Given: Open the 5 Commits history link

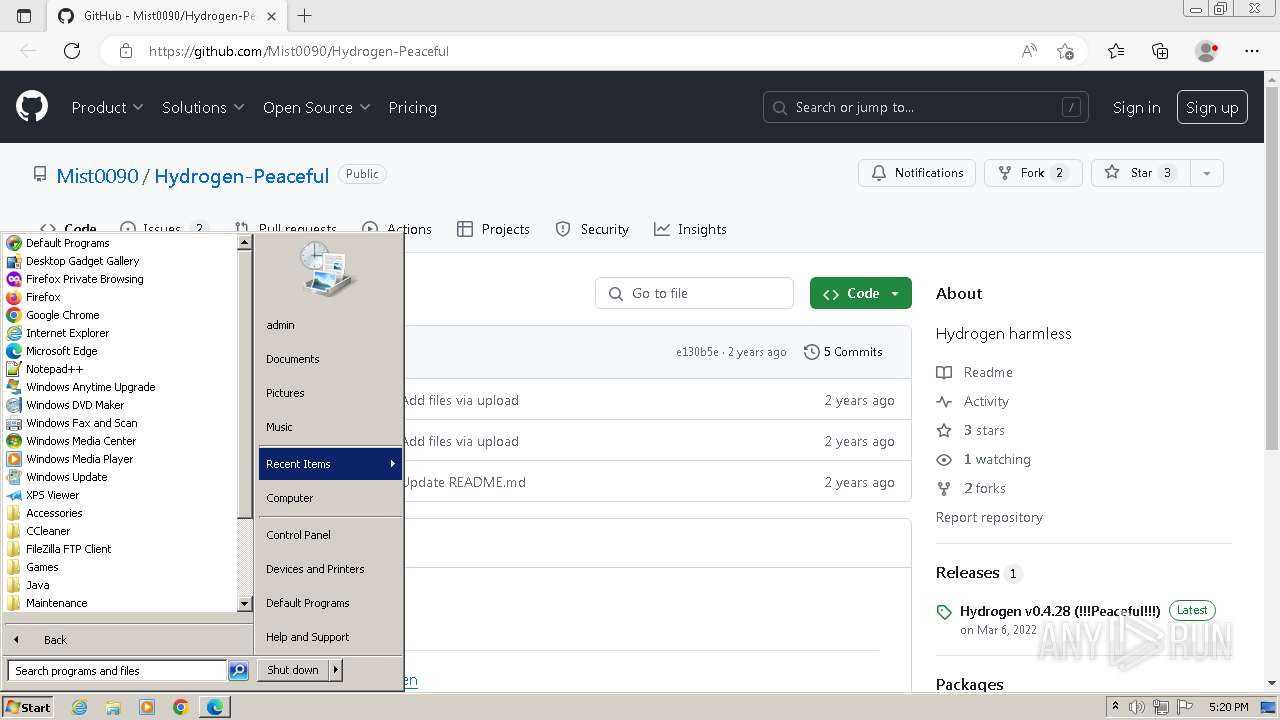Looking at the screenshot, I should (x=843, y=352).
